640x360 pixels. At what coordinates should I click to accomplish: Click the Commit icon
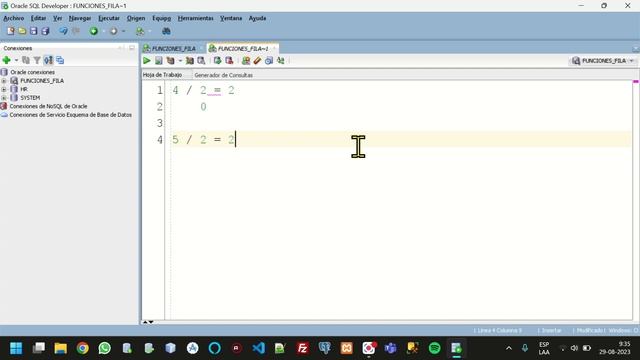click(x=218, y=61)
